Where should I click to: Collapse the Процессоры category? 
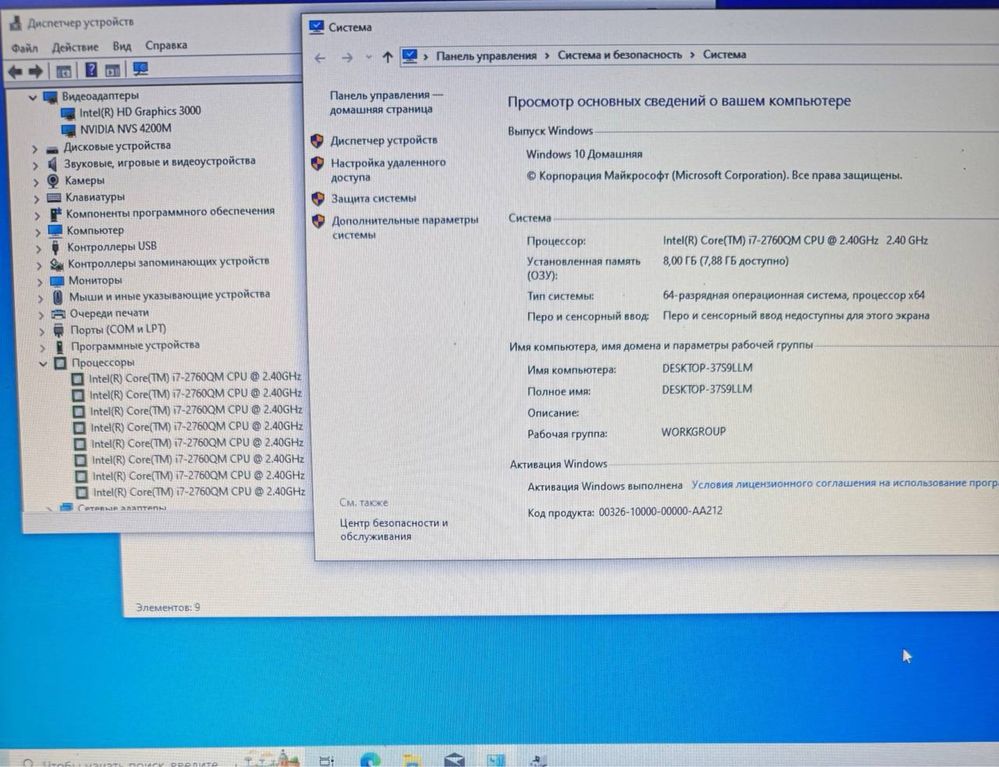(x=43, y=364)
